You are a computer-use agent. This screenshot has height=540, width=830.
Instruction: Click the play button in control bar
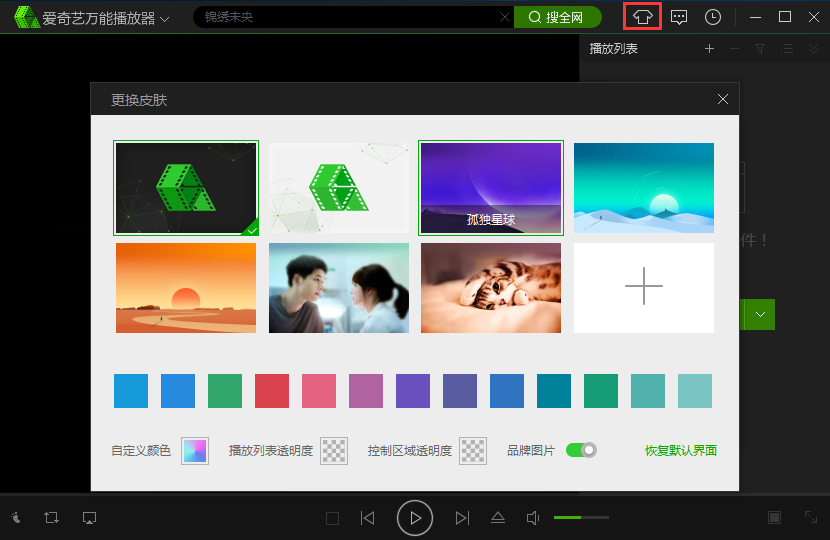(x=414, y=517)
